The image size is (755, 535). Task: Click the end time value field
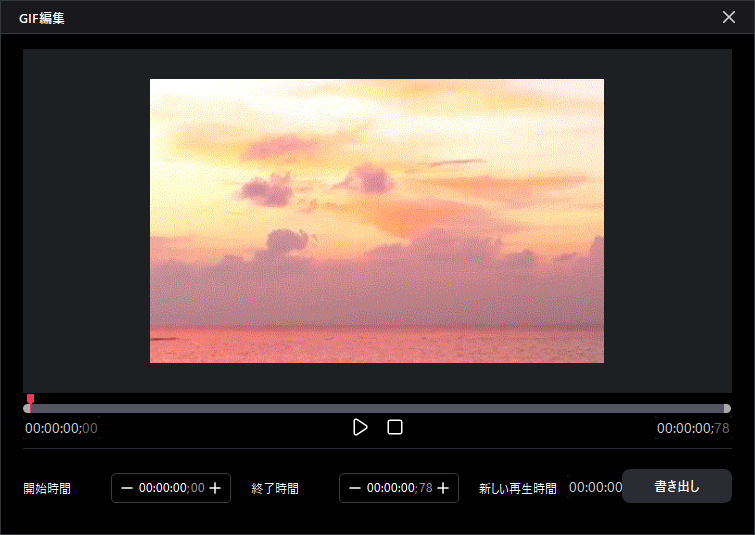tap(399, 488)
